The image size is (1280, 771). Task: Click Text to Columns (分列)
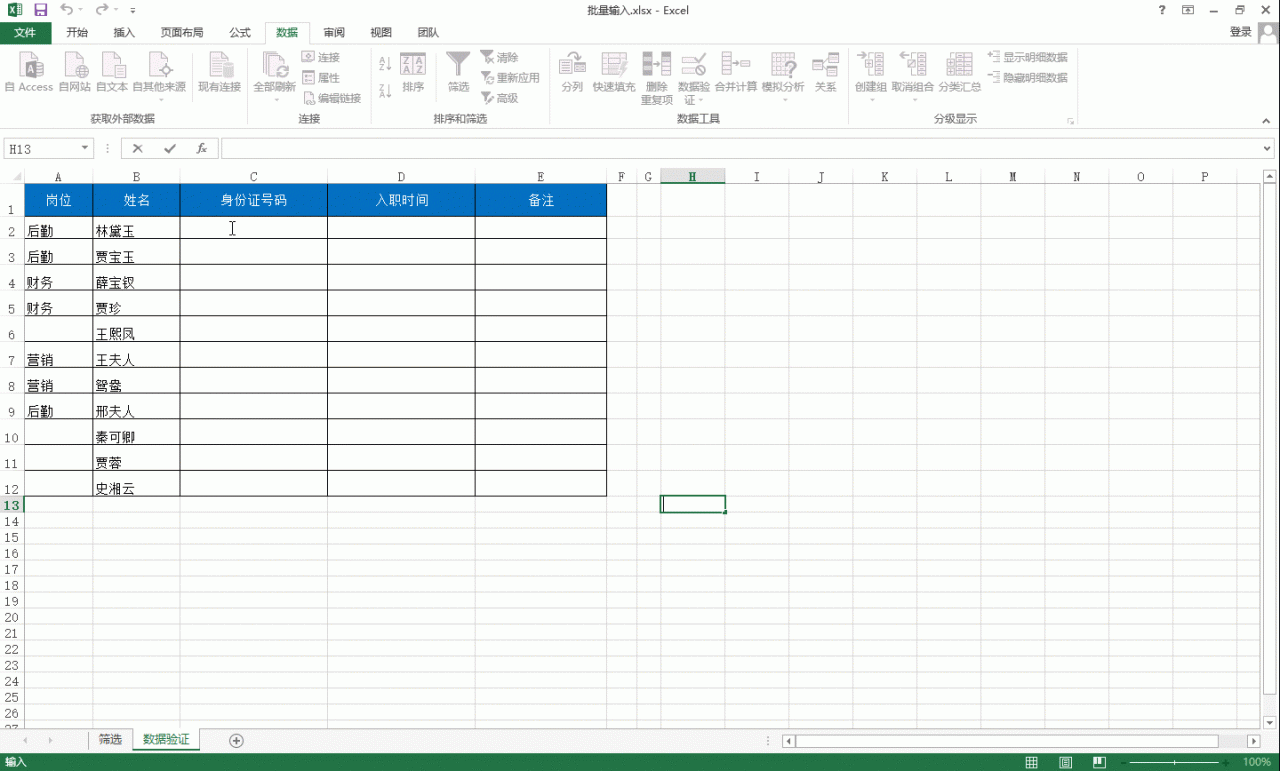point(572,73)
